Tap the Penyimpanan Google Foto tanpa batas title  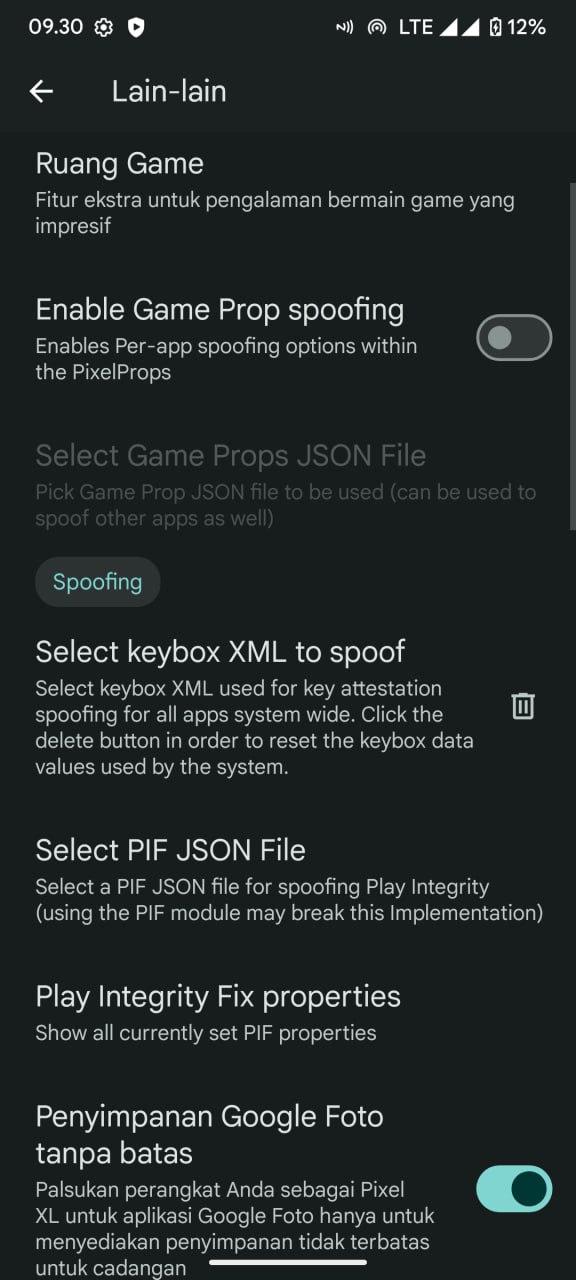(x=210, y=1134)
